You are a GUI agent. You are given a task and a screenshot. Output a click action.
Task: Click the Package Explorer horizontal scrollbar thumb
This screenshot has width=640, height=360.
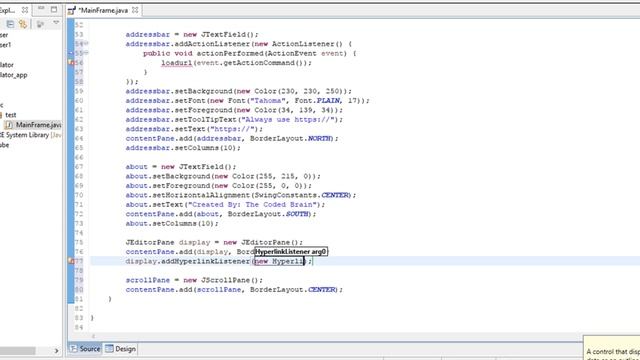click(17, 351)
